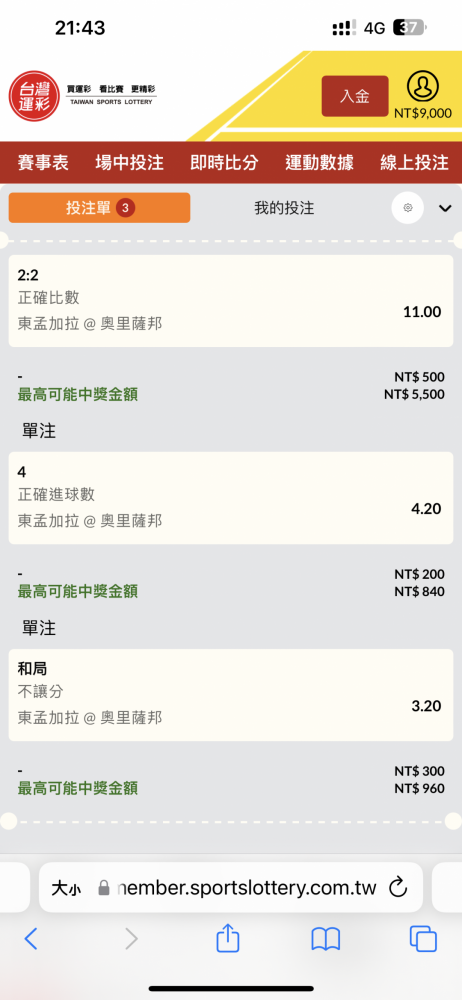The width and height of the screenshot is (462, 1000).
Task: Open Safari bookmarks book icon
Action: click(x=325, y=939)
